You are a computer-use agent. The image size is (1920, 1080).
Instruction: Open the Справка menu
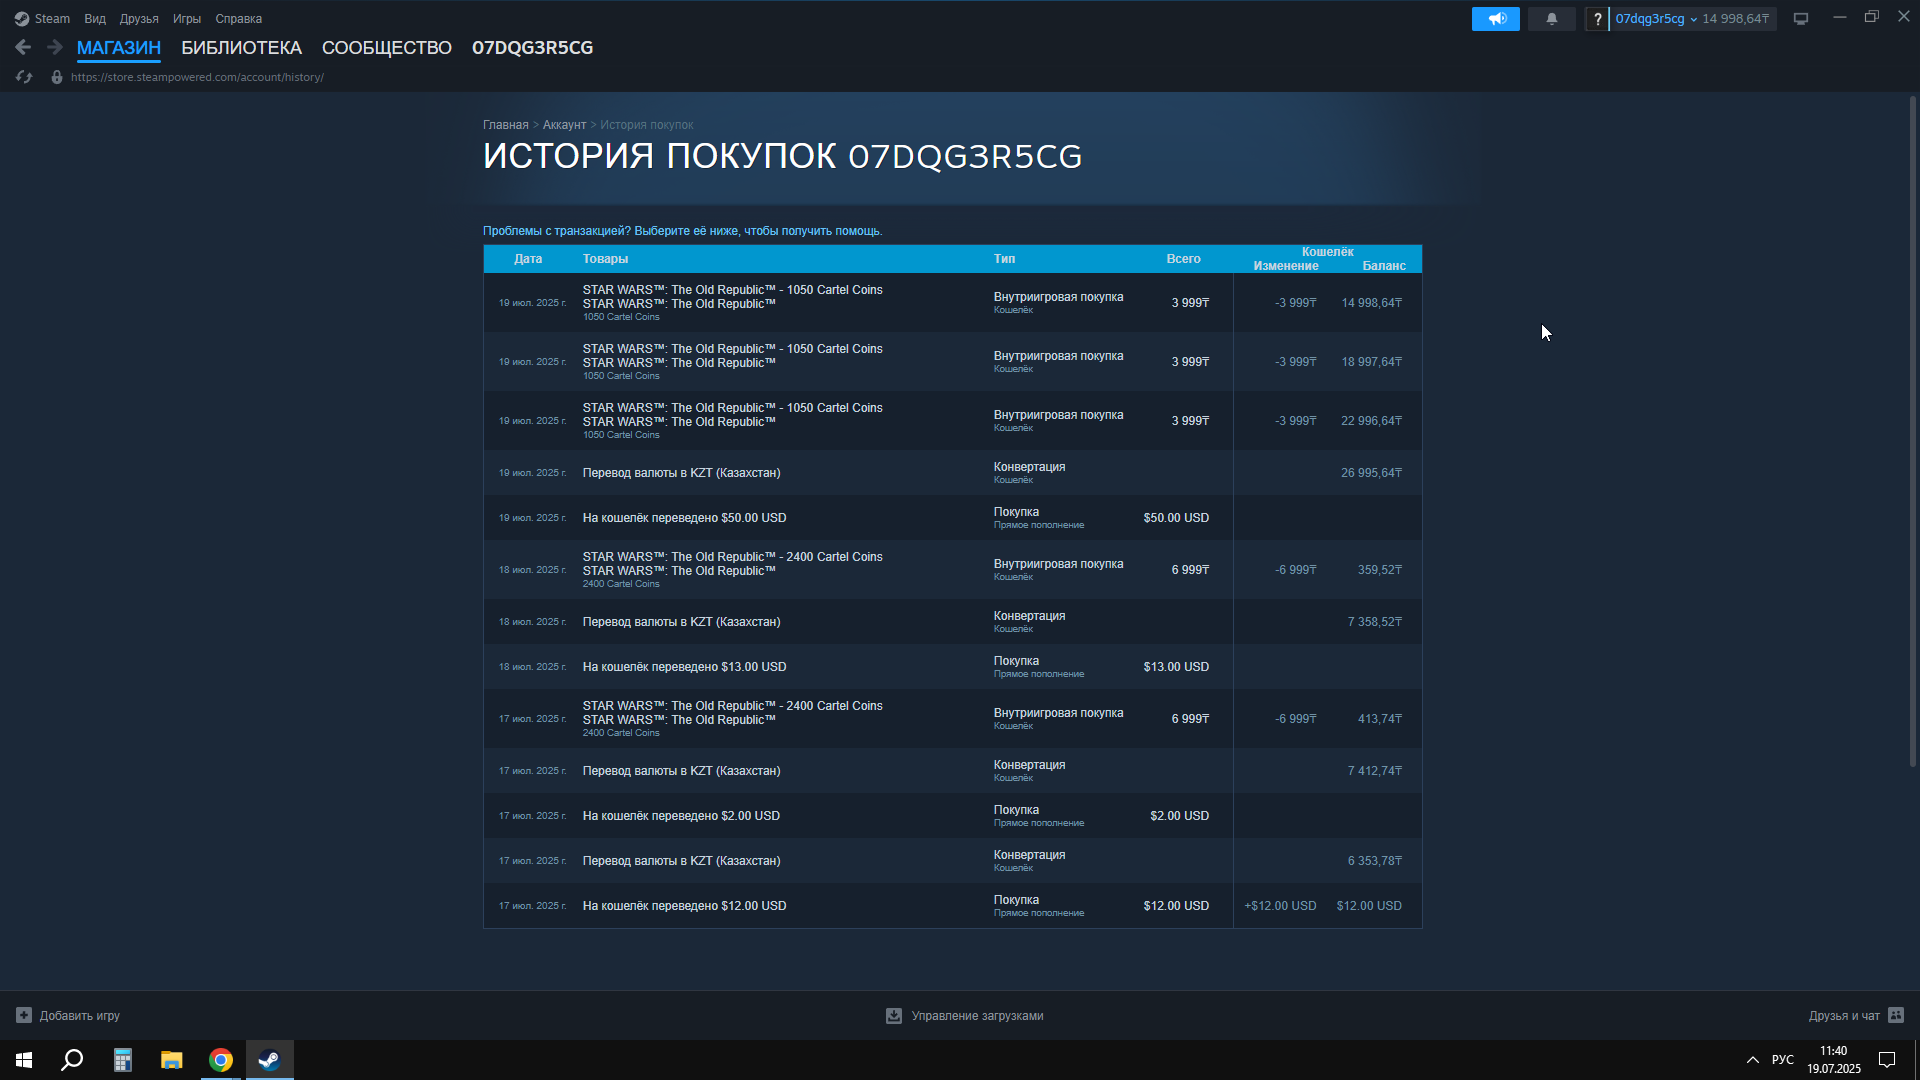coord(239,19)
